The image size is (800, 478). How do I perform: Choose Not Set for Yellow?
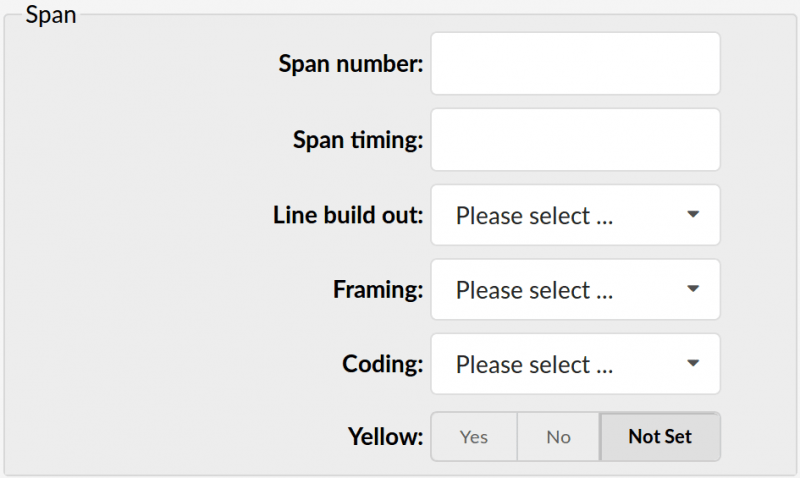[x=660, y=437]
